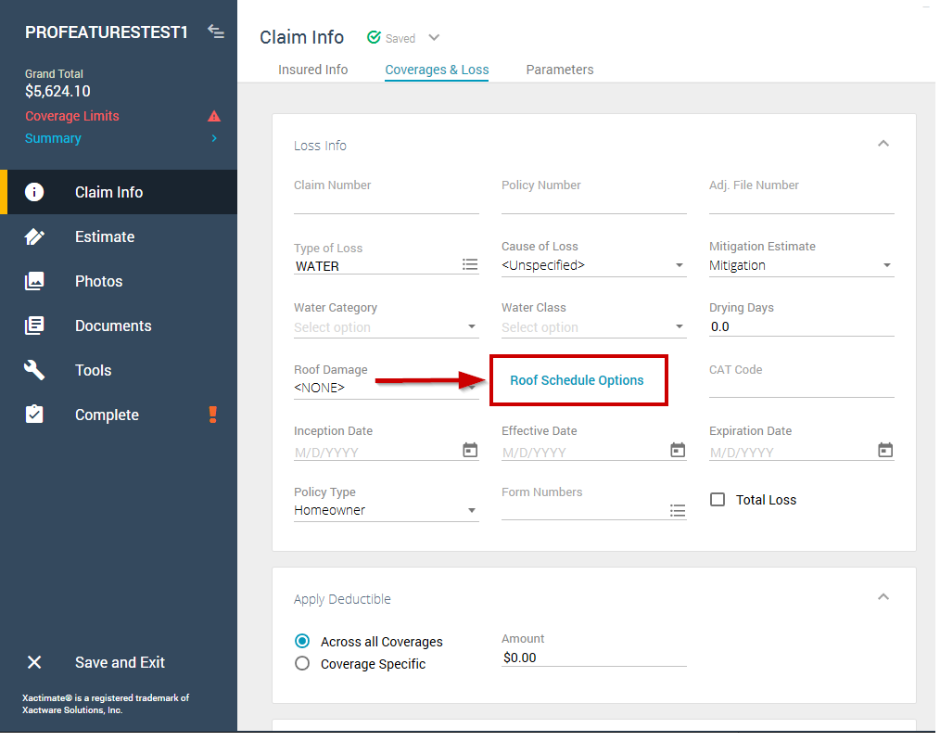Image resolution: width=936 pixels, height=733 pixels.
Task: Click the Coverage Limits warning triangle icon
Action: pos(214,116)
